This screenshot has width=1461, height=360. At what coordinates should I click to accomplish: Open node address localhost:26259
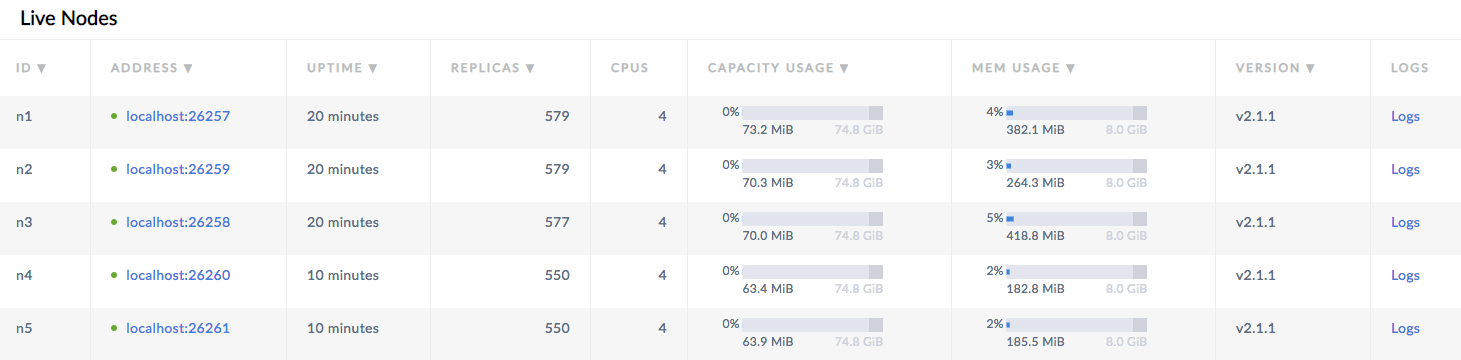(x=178, y=169)
